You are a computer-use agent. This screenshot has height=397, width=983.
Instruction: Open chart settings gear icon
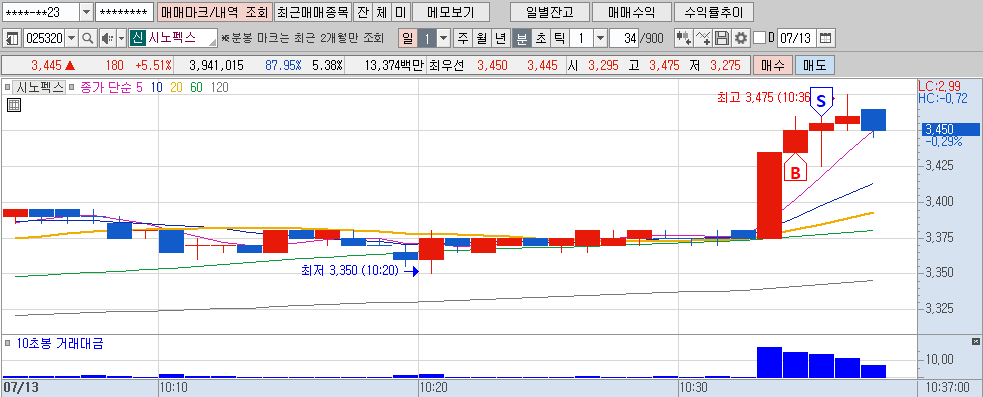click(x=741, y=38)
